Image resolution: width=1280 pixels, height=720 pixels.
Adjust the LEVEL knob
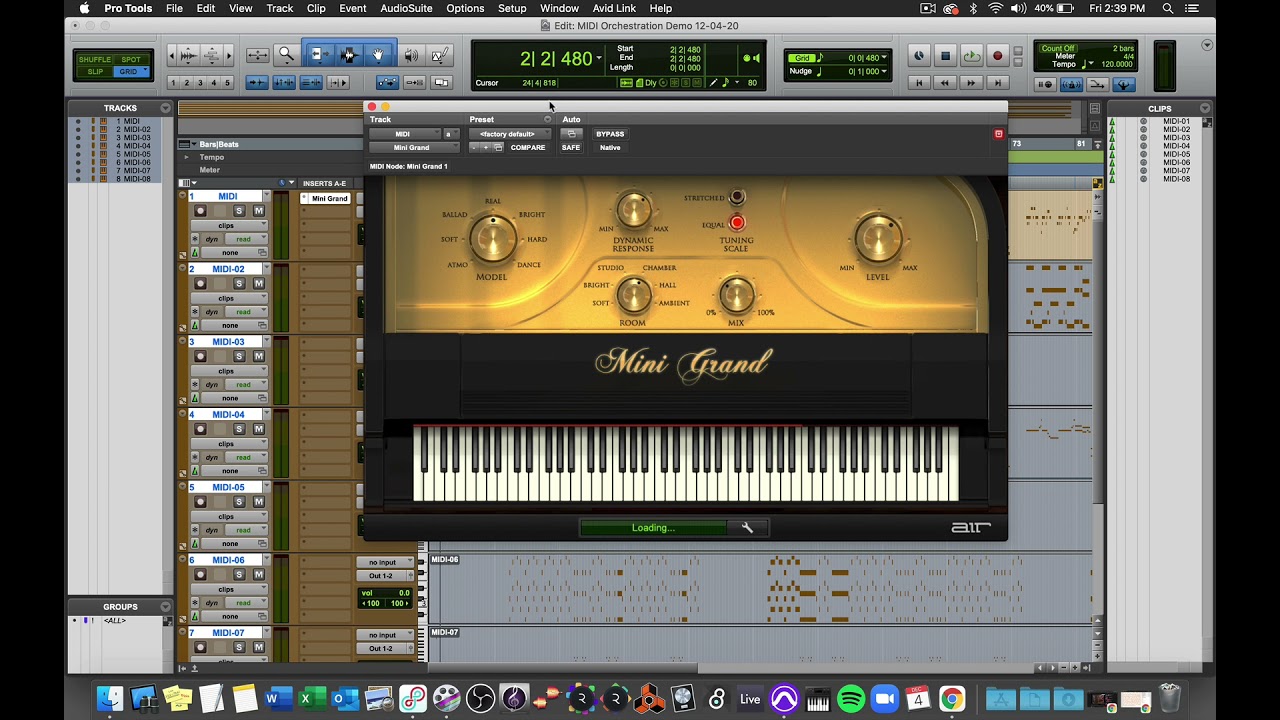(x=878, y=239)
